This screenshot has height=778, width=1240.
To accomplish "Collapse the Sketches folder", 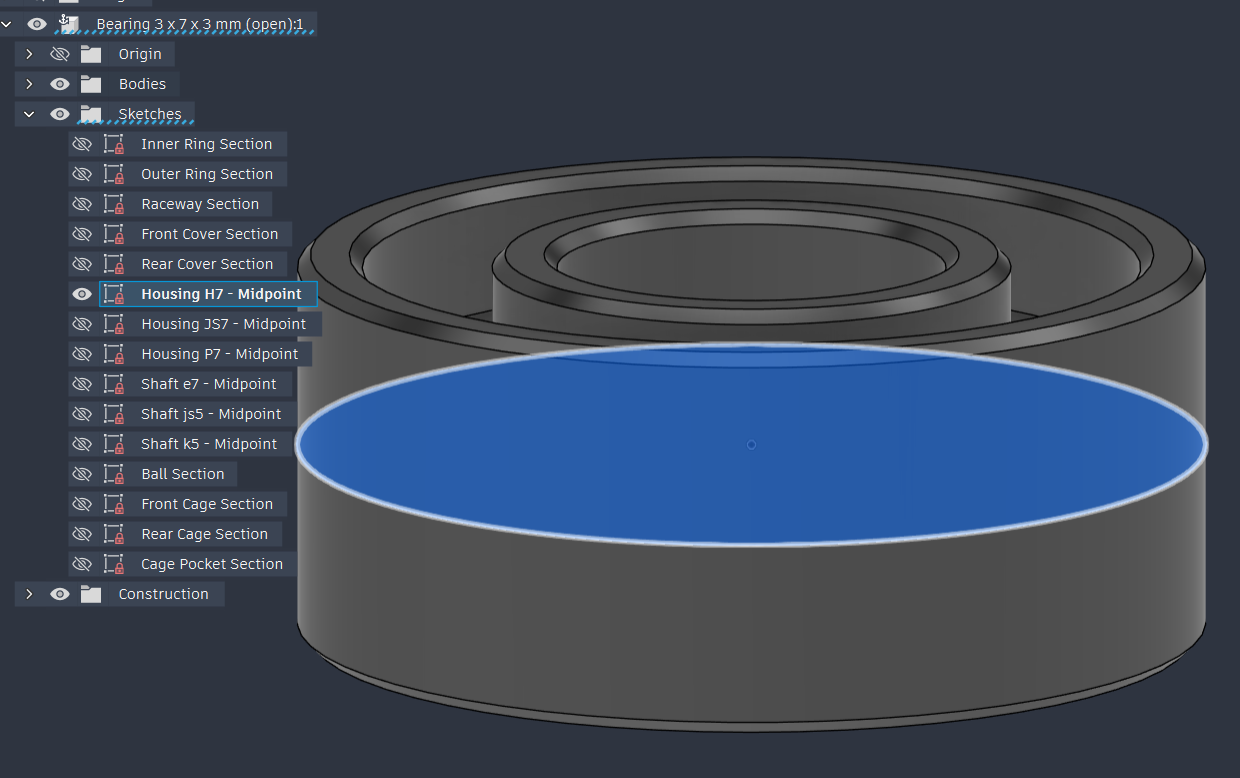I will [x=29, y=114].
